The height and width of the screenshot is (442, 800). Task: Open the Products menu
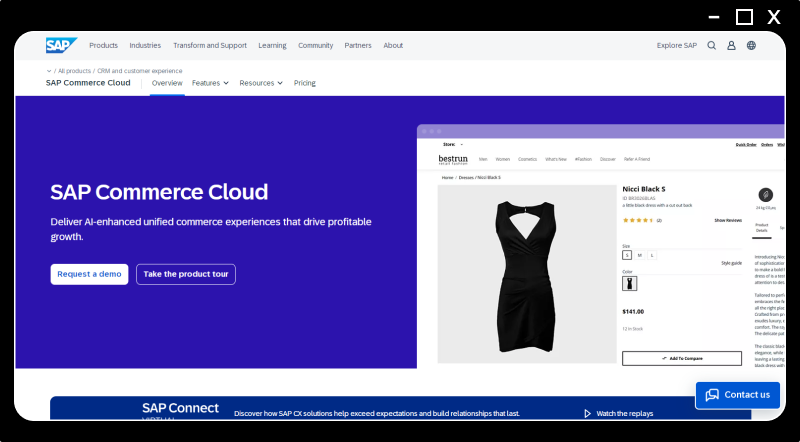pyautogui.click(x=103, y=45)
